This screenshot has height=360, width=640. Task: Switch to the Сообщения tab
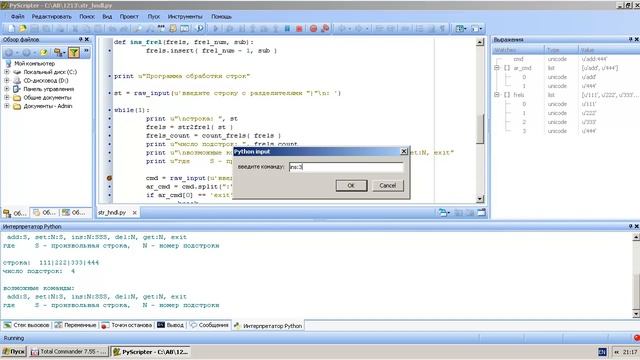pos(209,325)
